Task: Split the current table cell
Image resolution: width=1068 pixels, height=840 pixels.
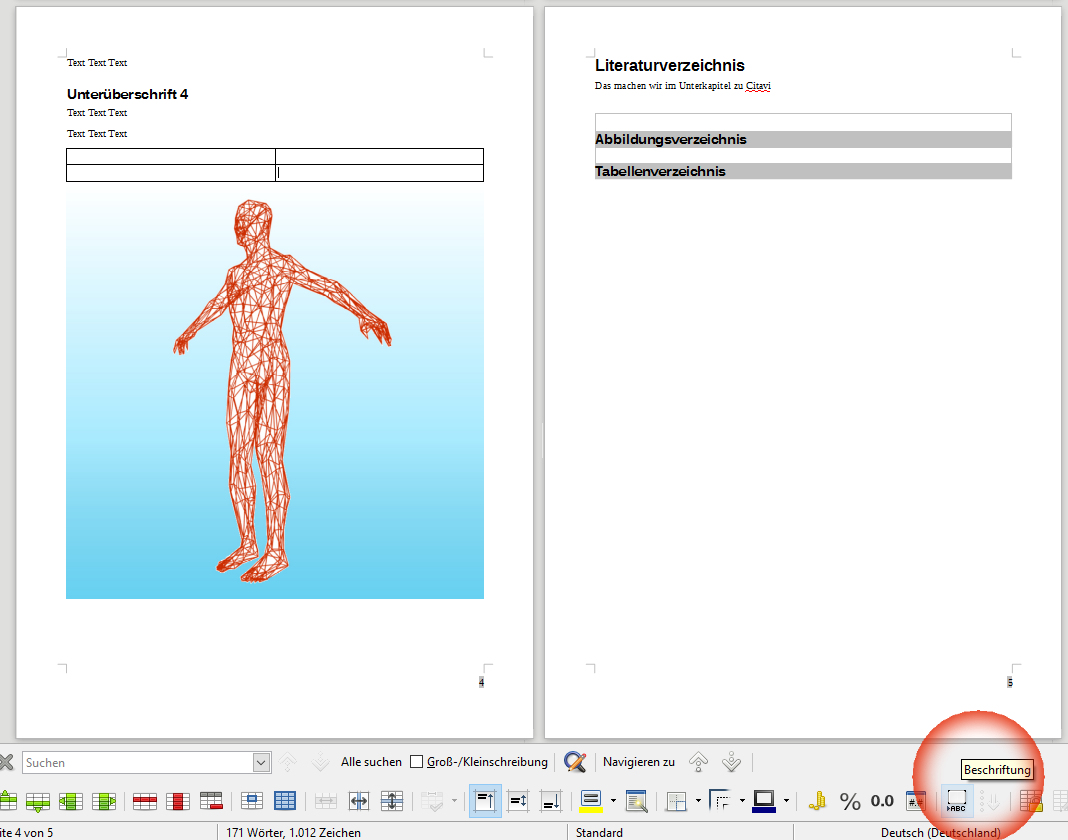Action: pos(359,801)
